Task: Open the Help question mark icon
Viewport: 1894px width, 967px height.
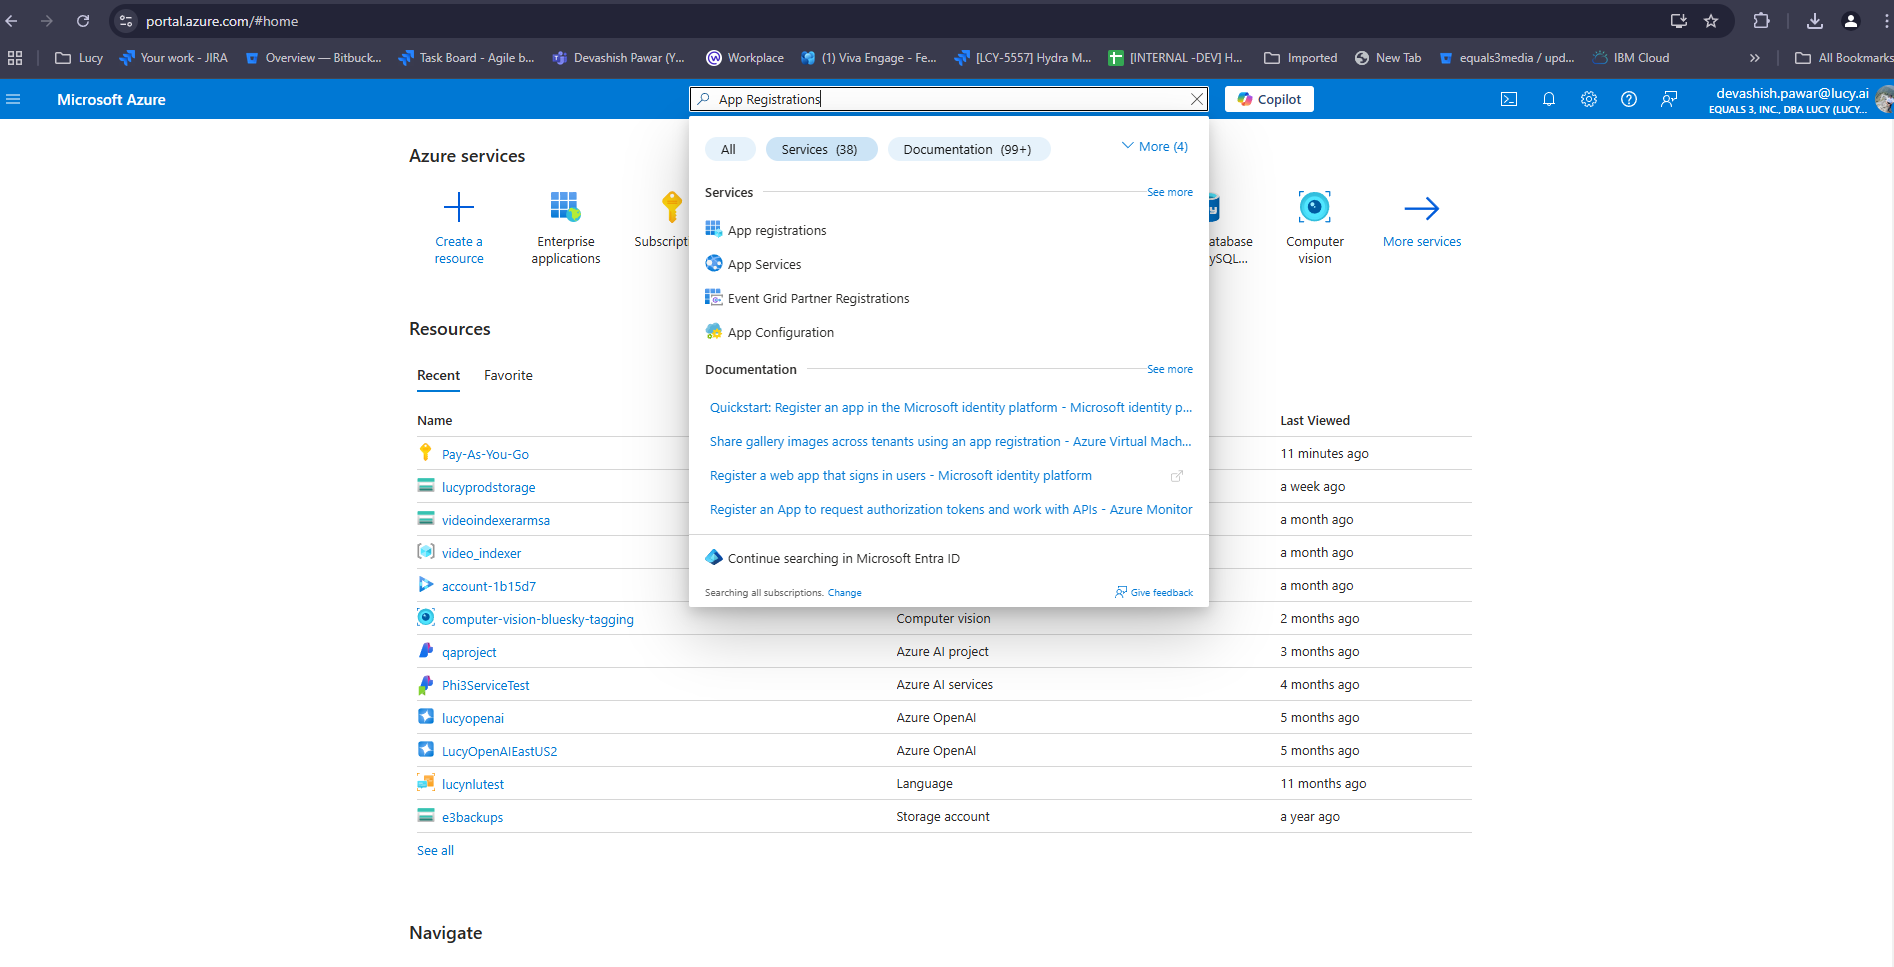Action: [1629, 99]
